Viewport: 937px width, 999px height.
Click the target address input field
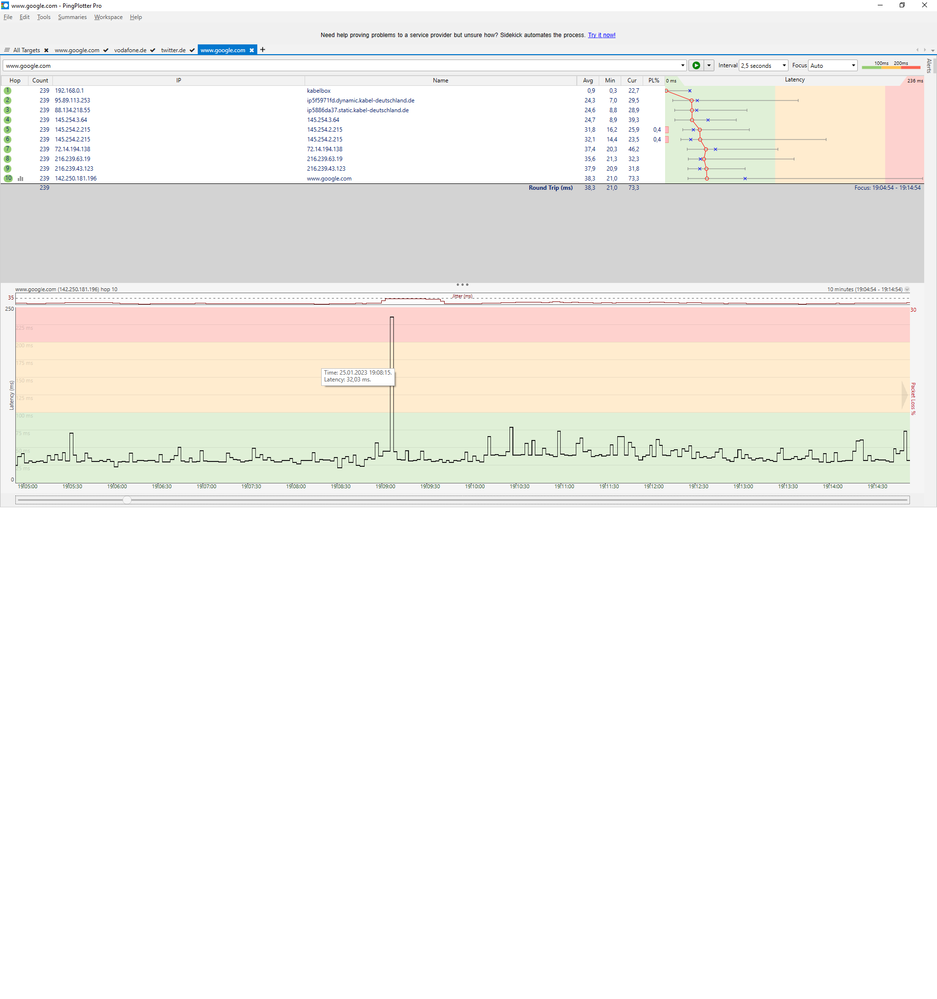[341, 66]
